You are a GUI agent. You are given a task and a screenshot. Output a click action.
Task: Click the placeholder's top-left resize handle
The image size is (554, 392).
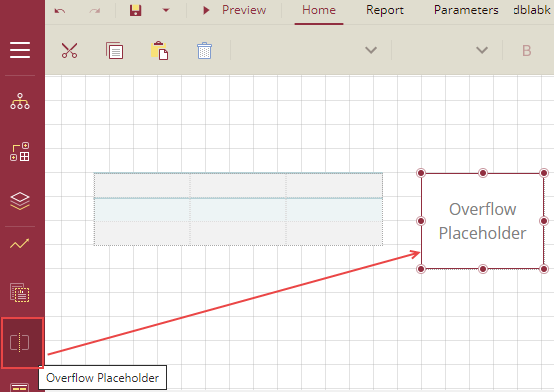pos(421,173)
